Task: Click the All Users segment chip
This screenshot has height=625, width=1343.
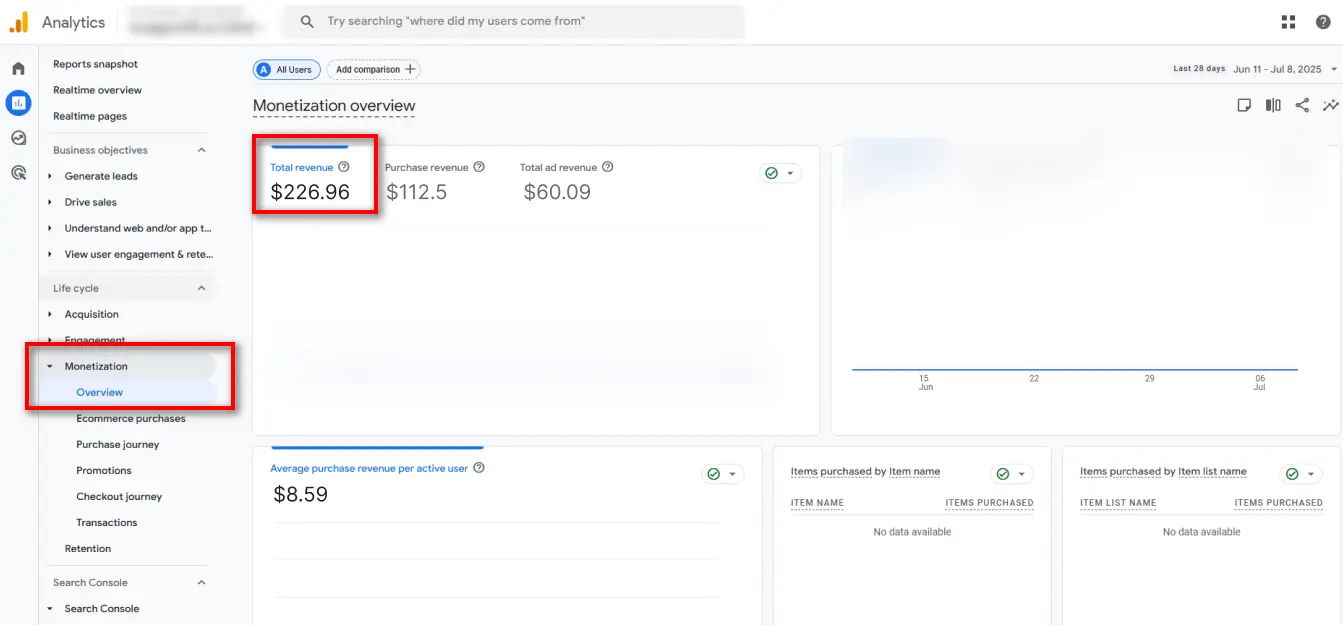Action: point(286,69)
